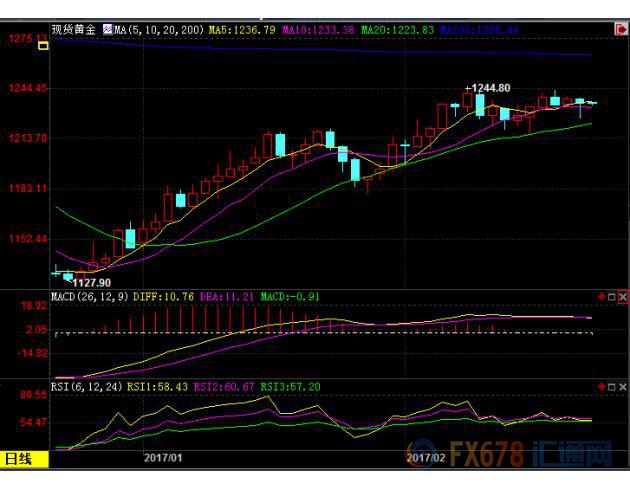Click the blue MA200 value label

click(x=479, y=30)
